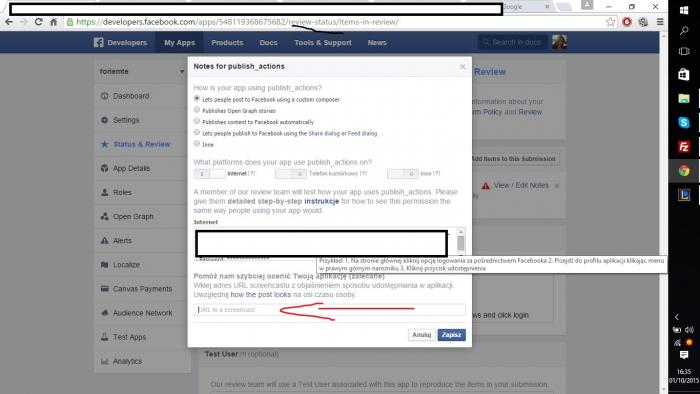
Task: Select the Share dialog or Feed dialog radio
Action: (x=197, y=132)
